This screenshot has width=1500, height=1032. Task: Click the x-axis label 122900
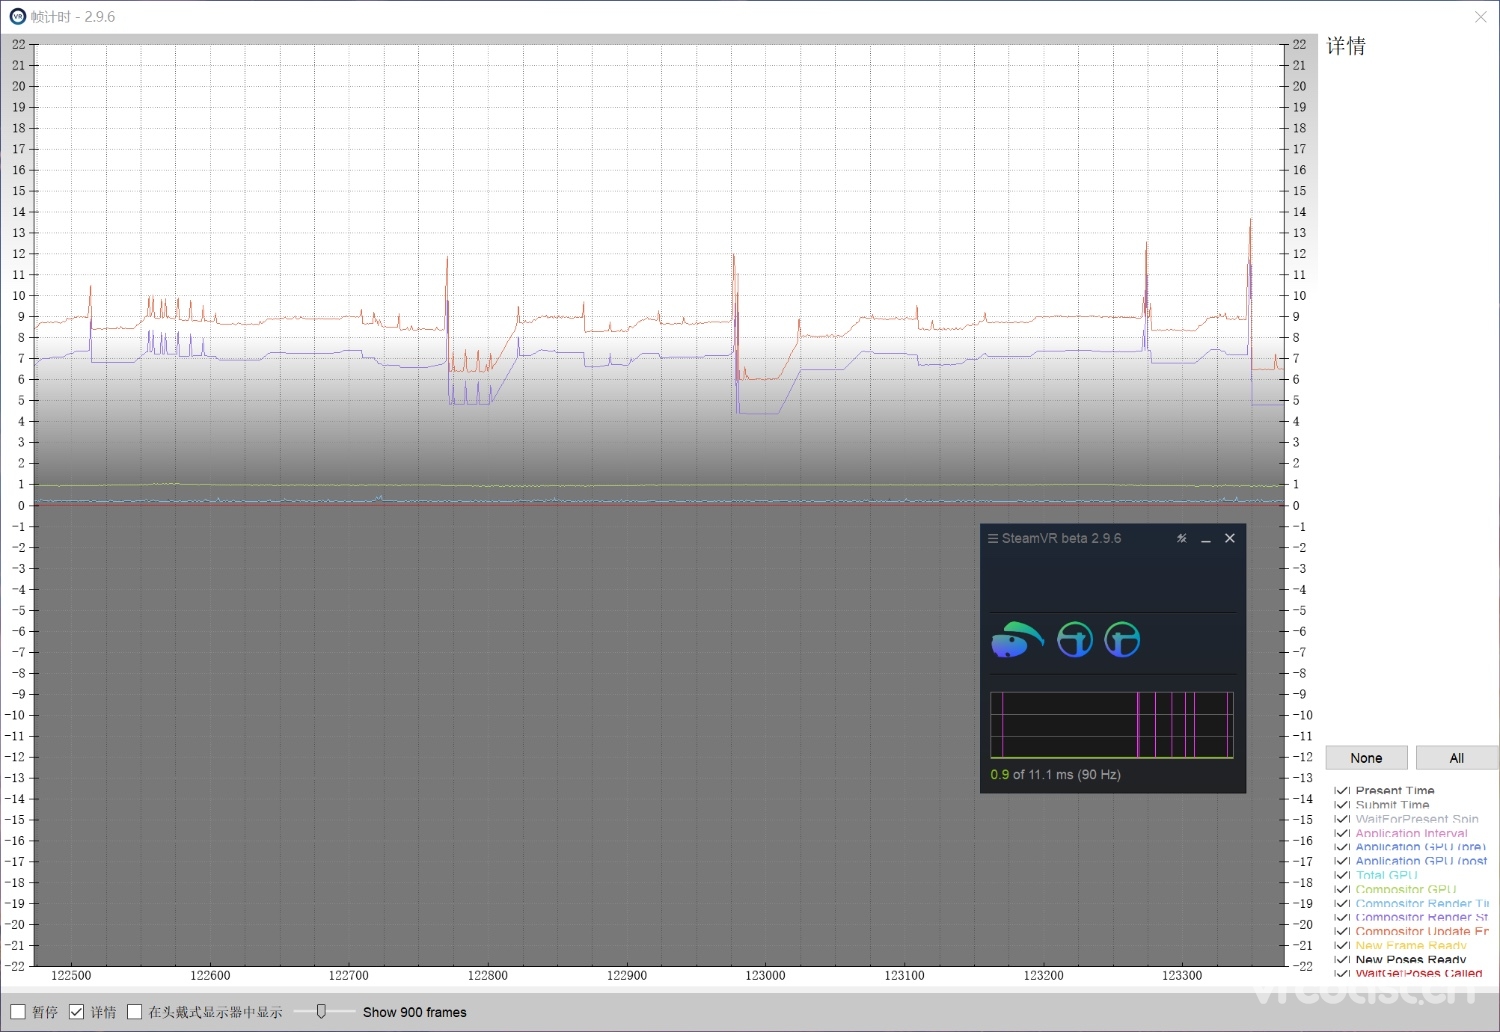click(x=627, y=975)
